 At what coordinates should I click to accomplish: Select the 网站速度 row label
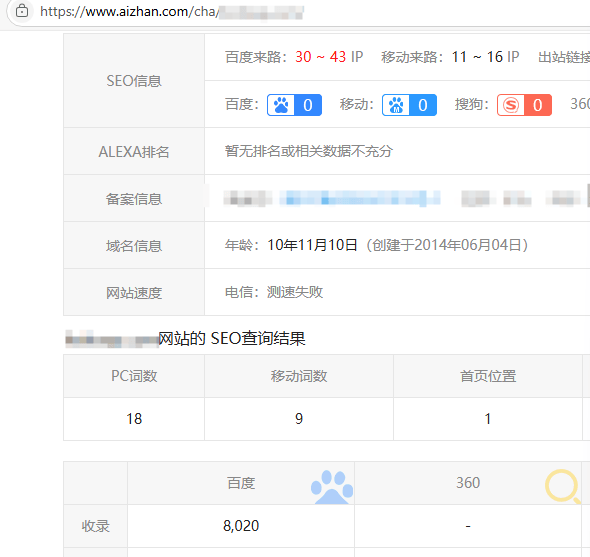pyautogui.click(x=134, y=293)
